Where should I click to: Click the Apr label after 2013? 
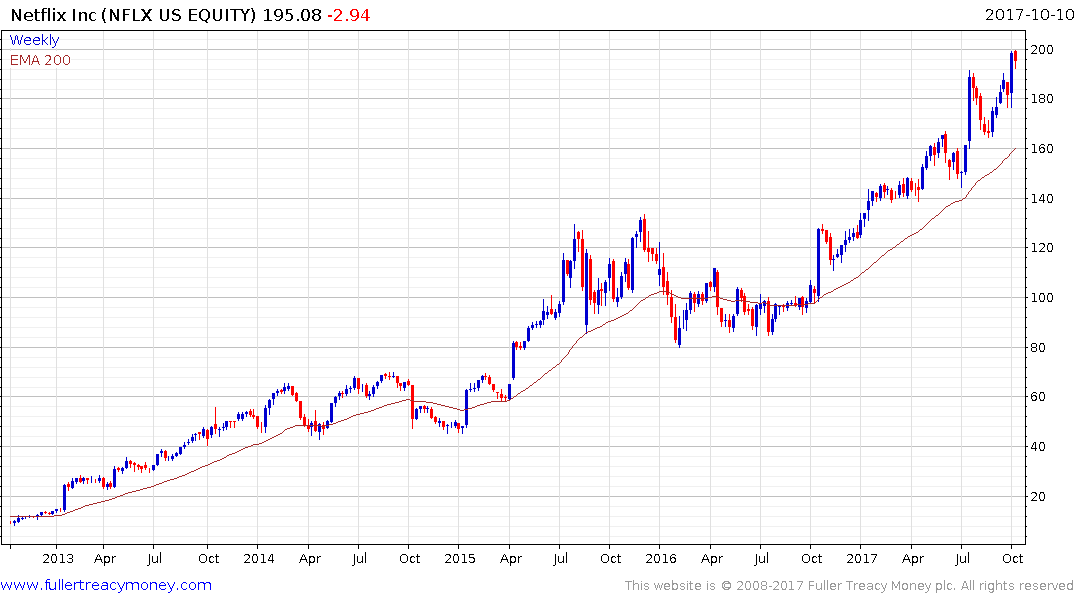104,559
